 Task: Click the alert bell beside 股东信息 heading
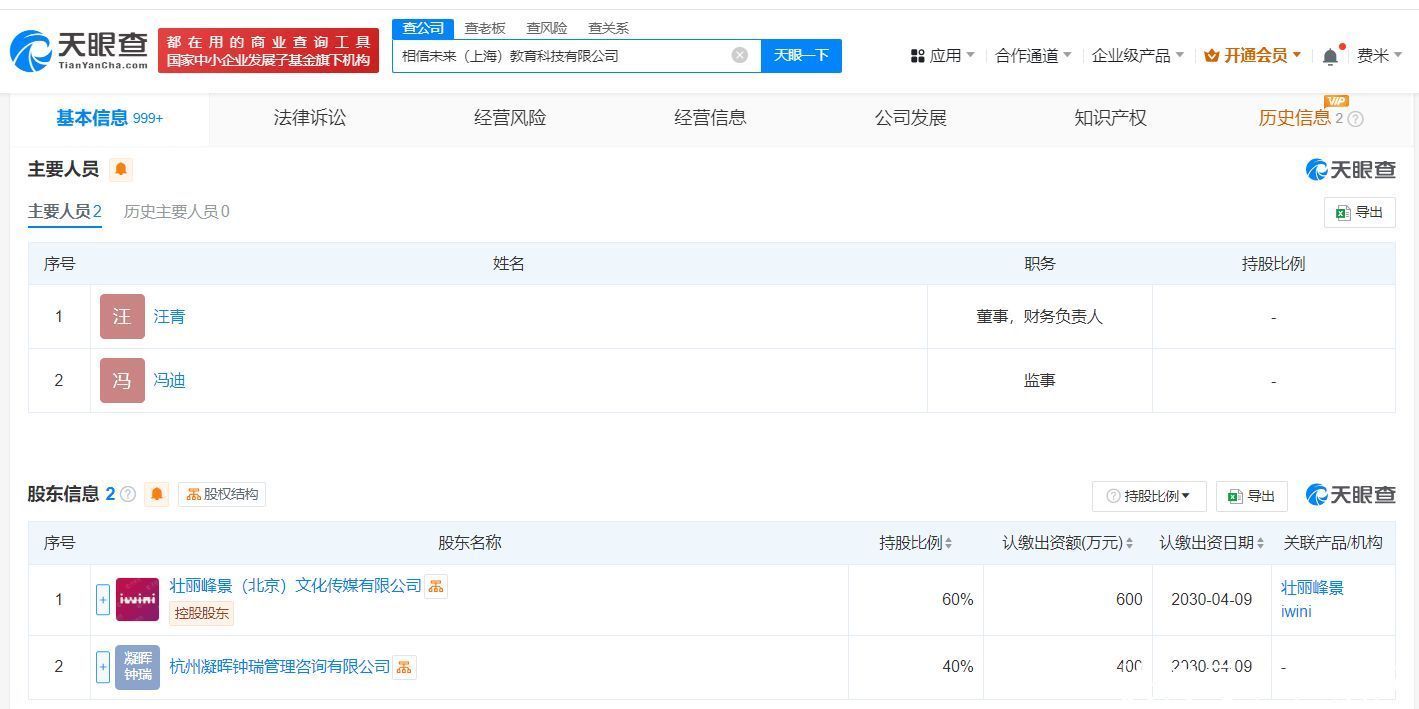[x=156, y=494]
